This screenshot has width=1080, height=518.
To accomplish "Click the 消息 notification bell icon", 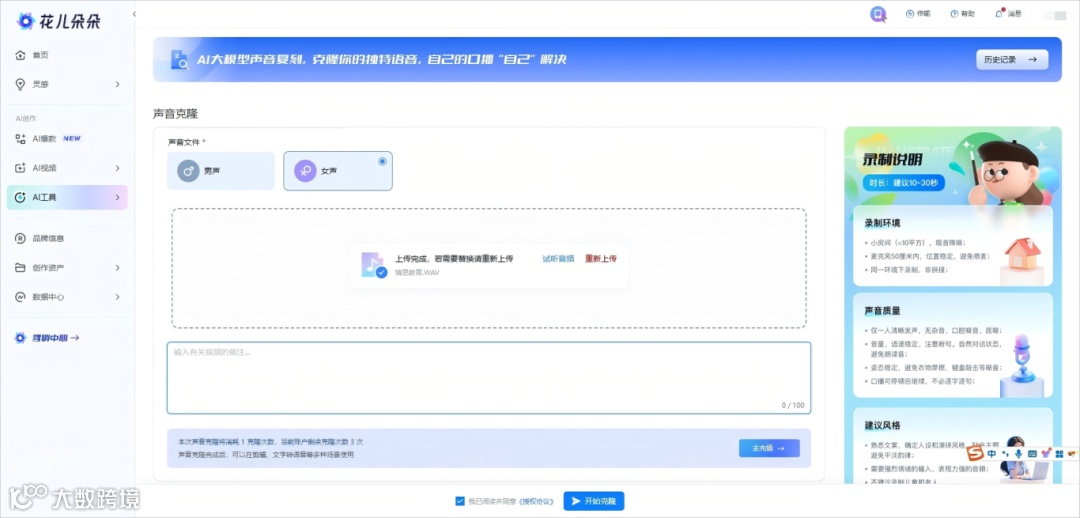I will pos(999,14).
